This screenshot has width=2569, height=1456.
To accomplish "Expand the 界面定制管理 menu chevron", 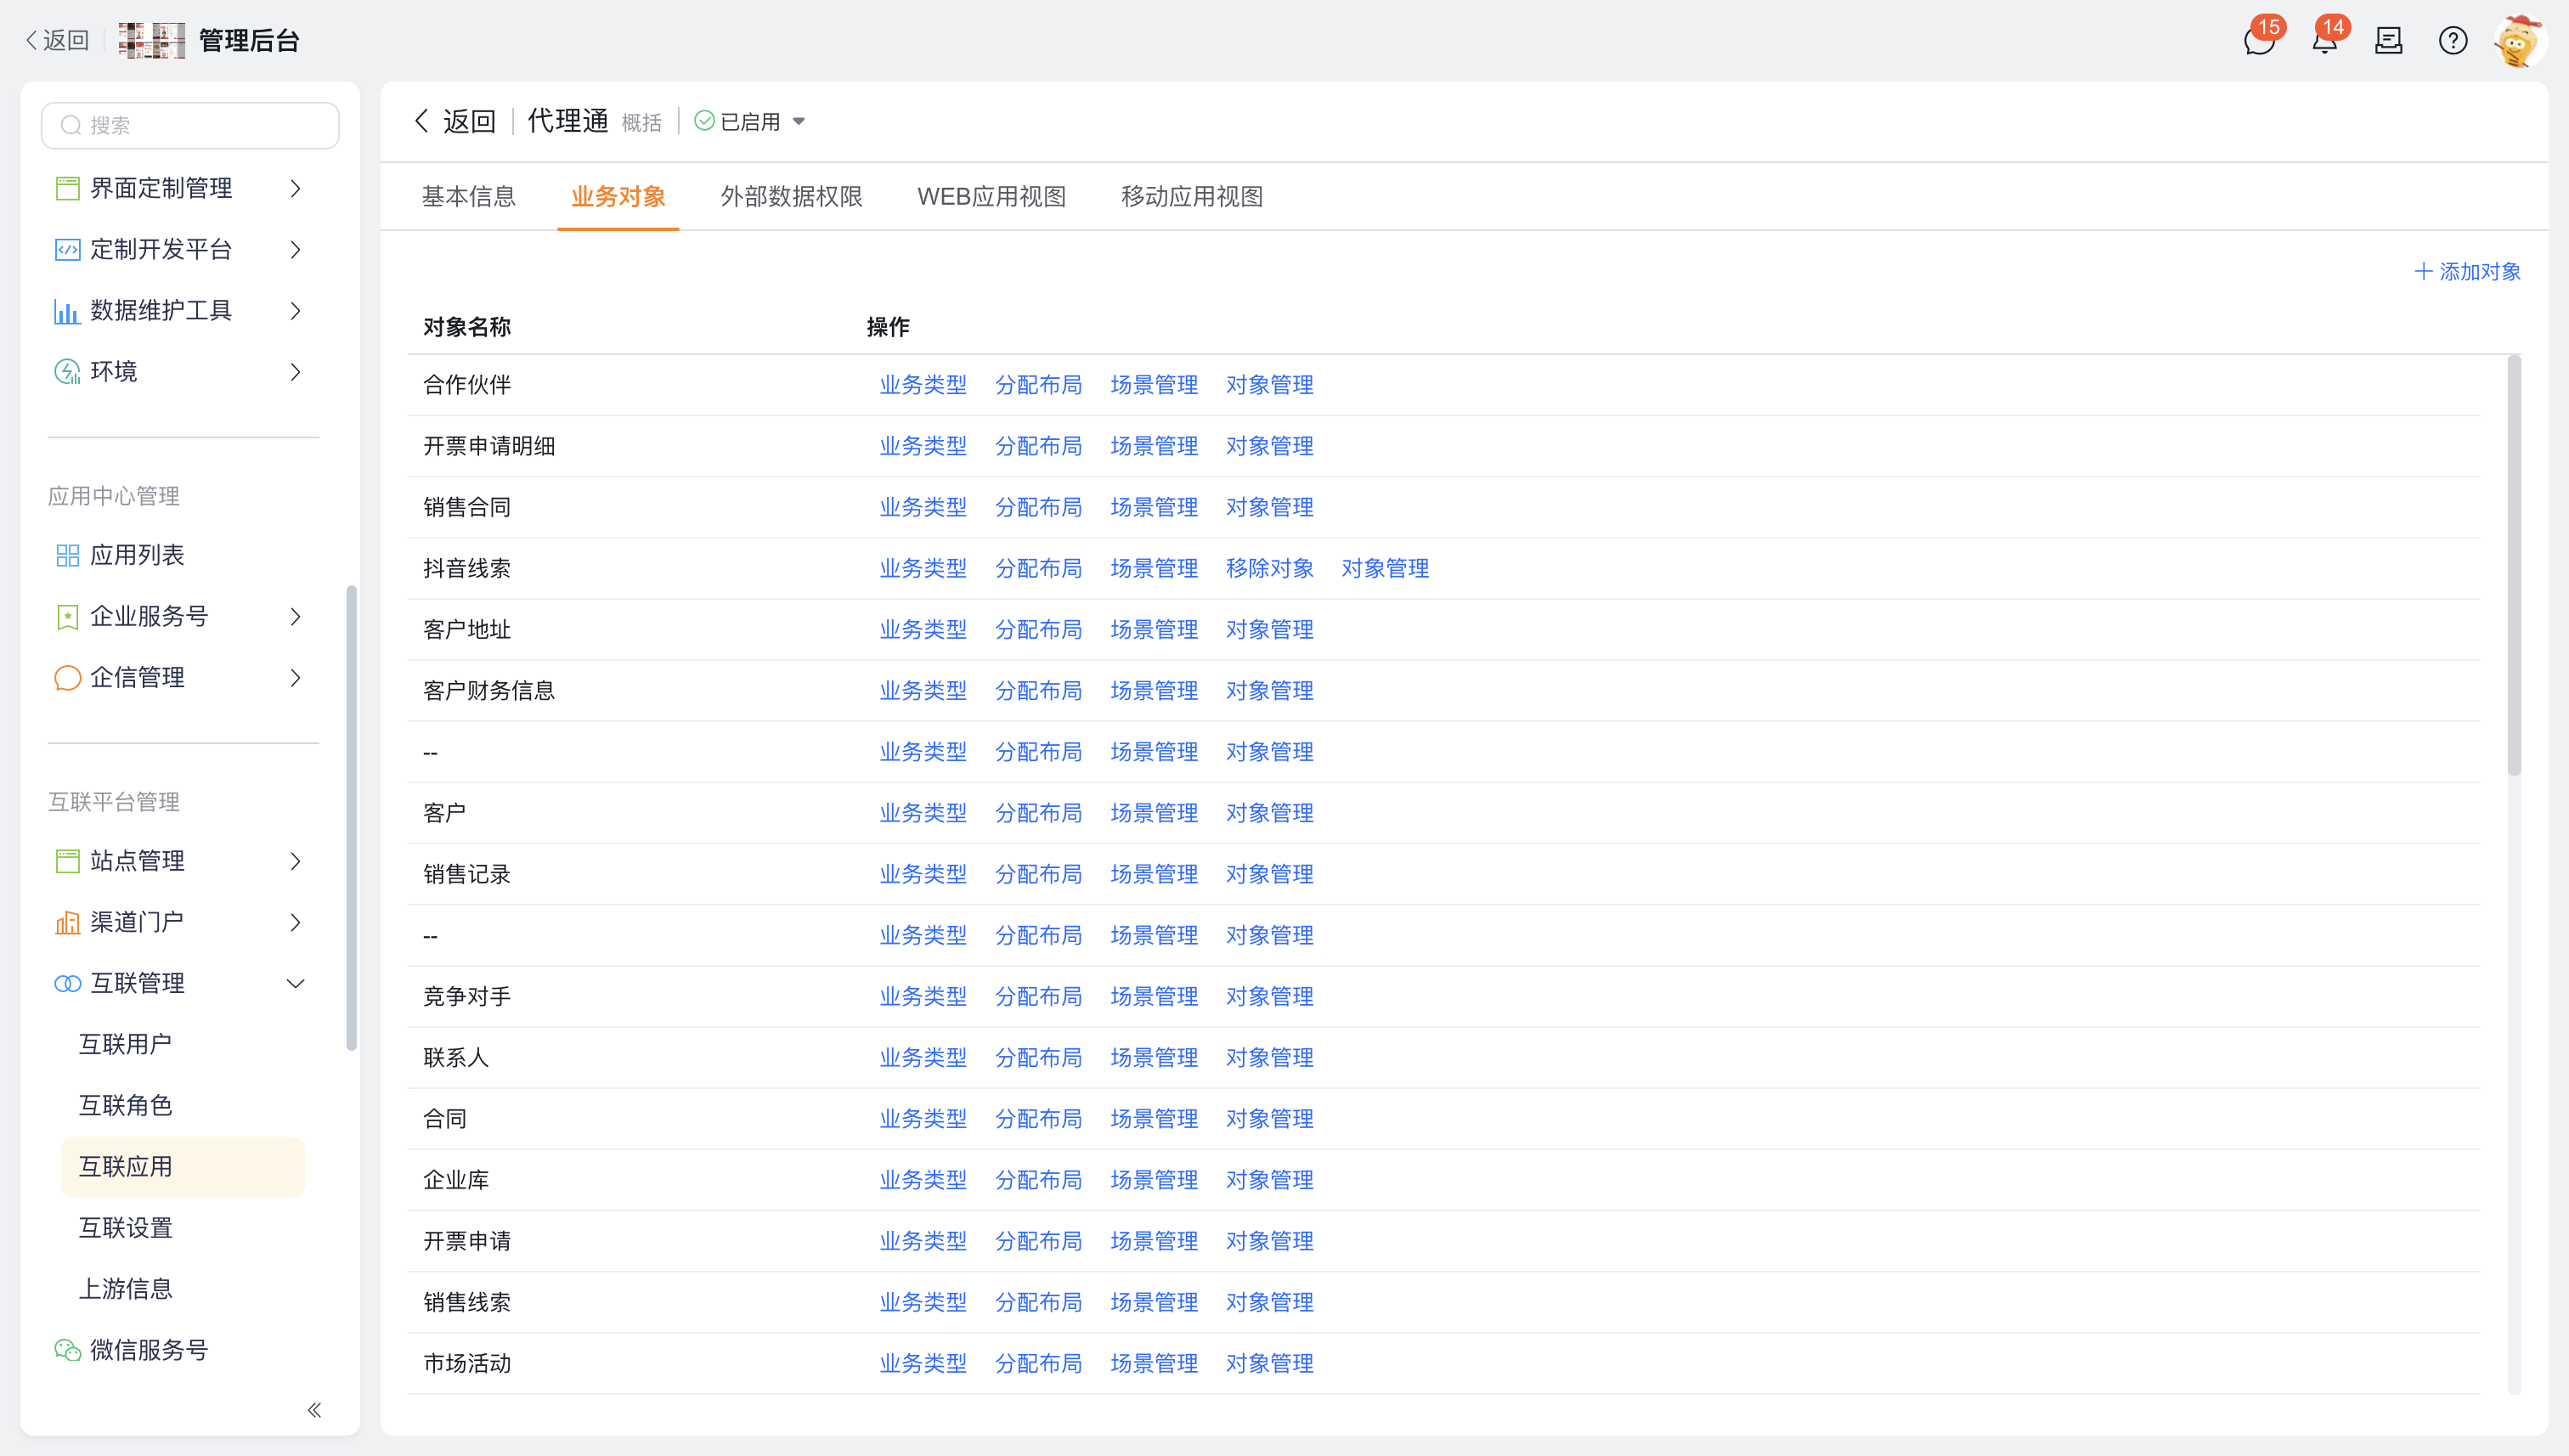I will point(295,188).
